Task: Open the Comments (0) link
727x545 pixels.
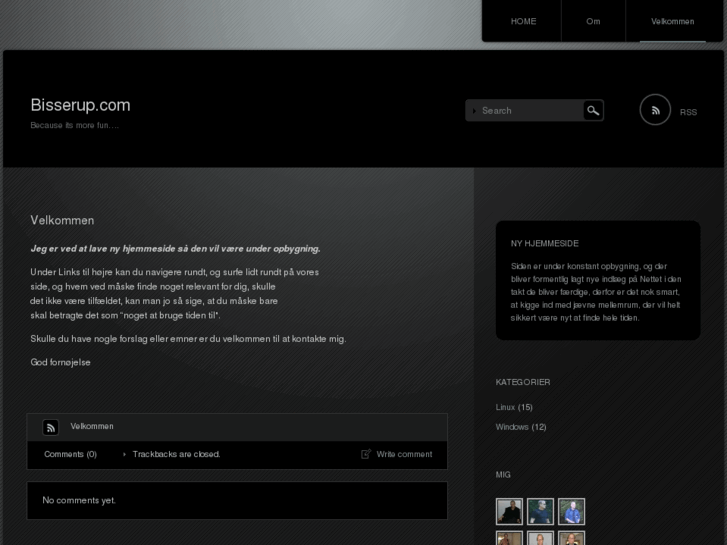Action: tap(70, 454)
